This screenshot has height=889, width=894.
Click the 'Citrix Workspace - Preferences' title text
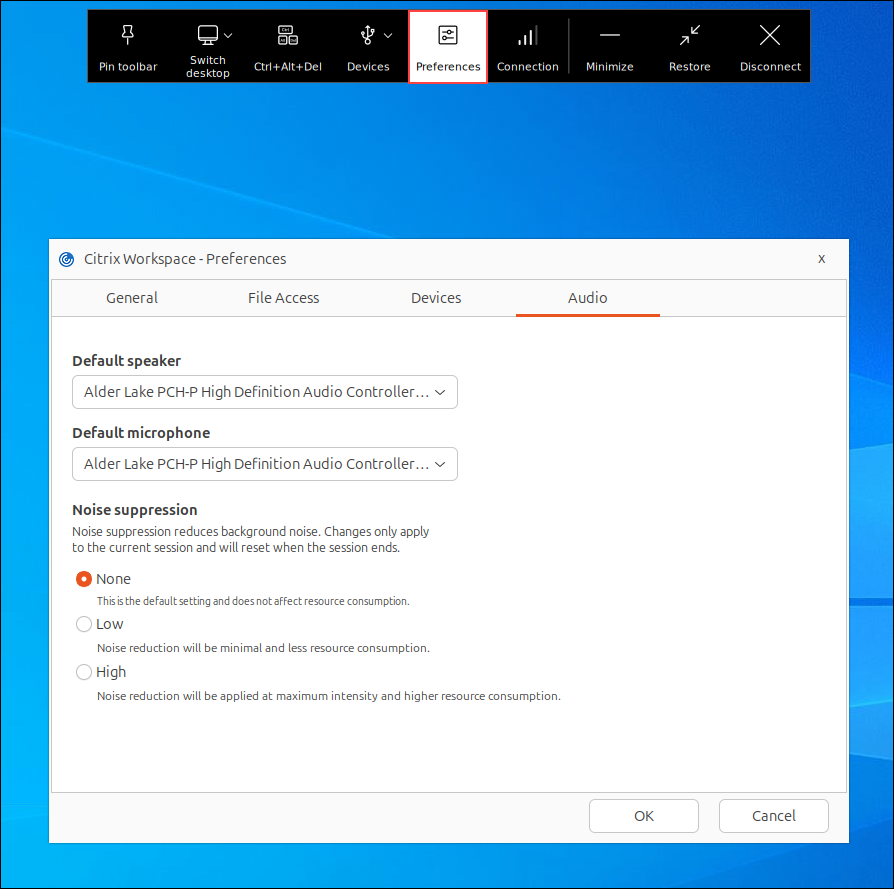click(x=185, y=259)
